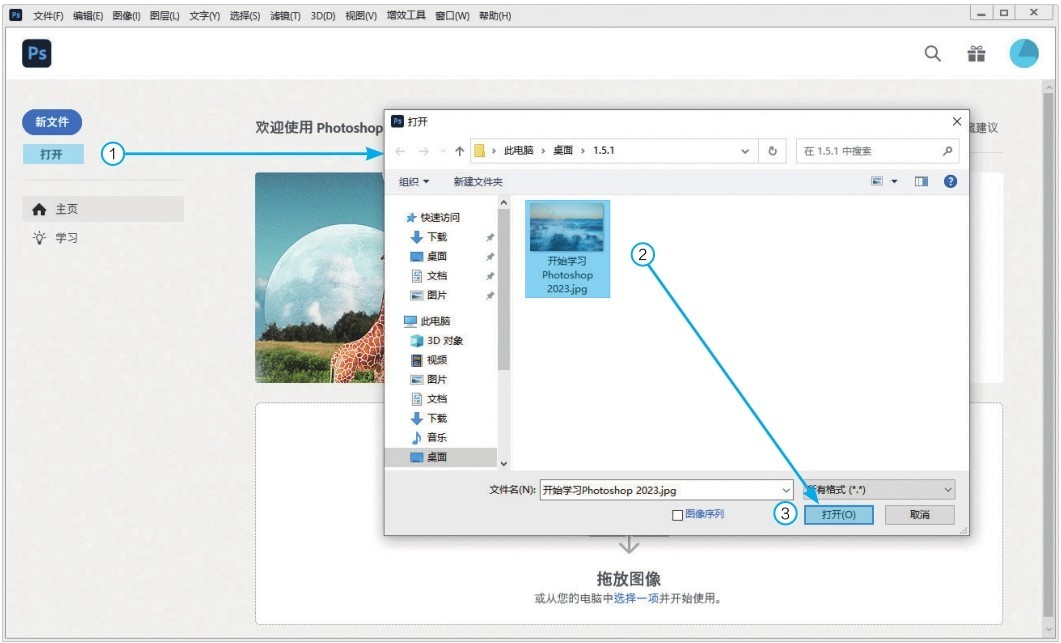The width and height of the screenshot is (1061, 643).
Task: Open the 编辑(E) menu
Action: pyautogui.click(x=88, y=16)
